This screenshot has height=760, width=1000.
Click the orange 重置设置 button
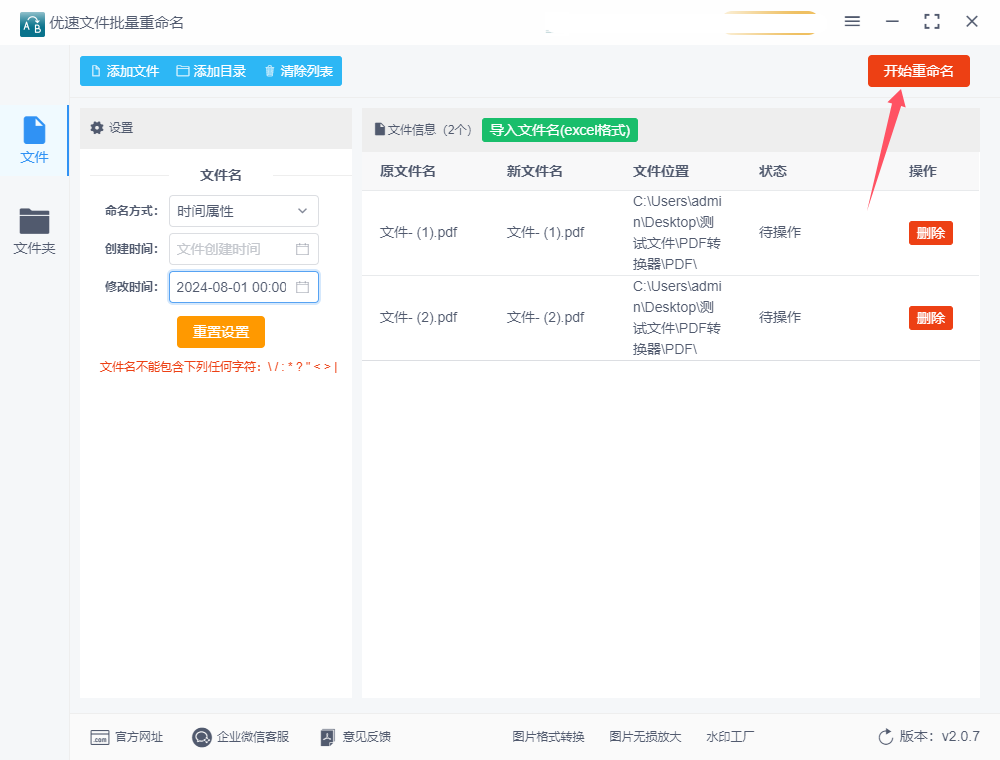tap(221, 332)
